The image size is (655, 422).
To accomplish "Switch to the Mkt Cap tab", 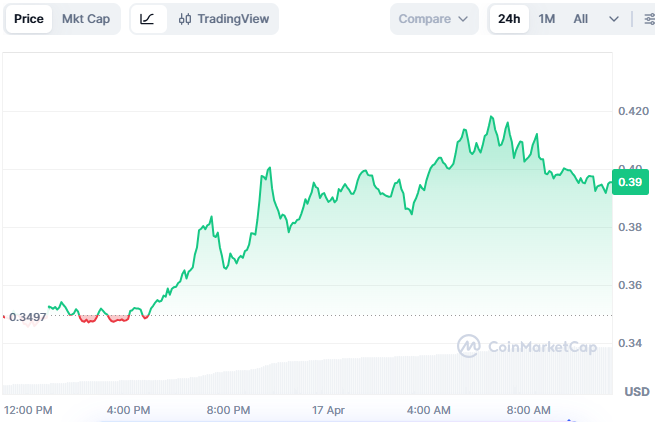I will [x=86, y=19].
